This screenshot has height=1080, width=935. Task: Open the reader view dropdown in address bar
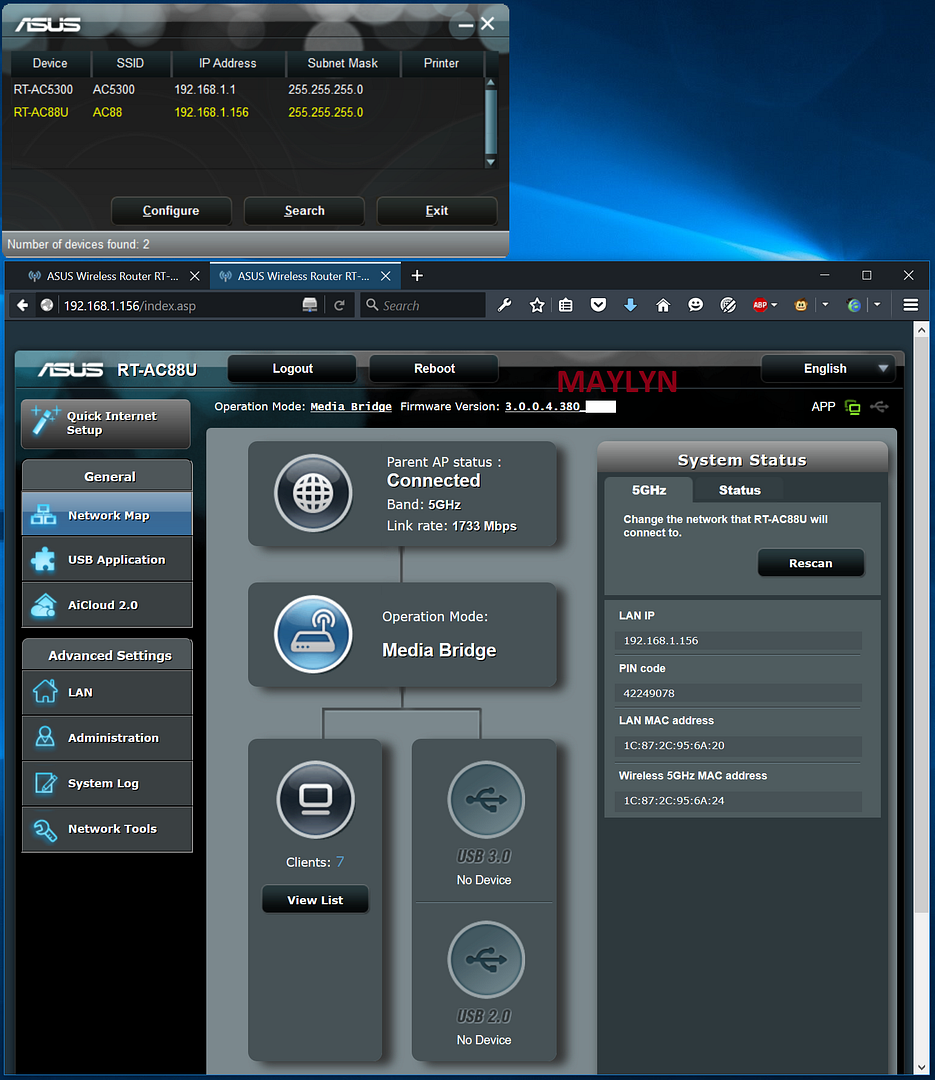click(310, 305)
